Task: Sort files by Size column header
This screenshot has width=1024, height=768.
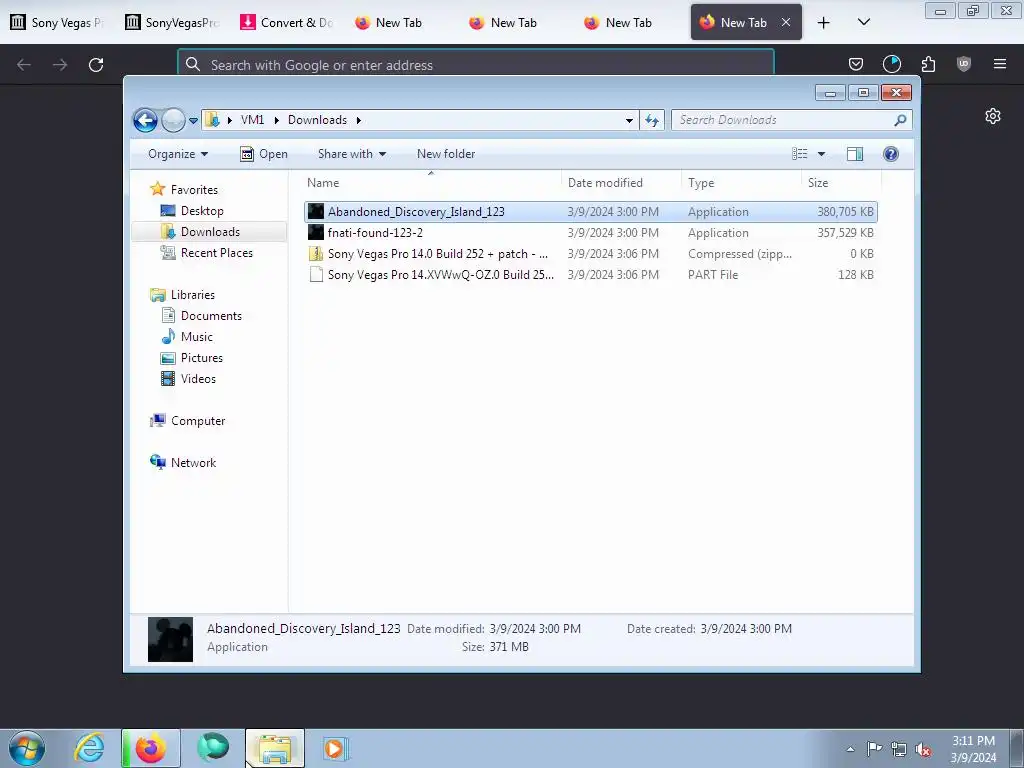Action: 841,183
